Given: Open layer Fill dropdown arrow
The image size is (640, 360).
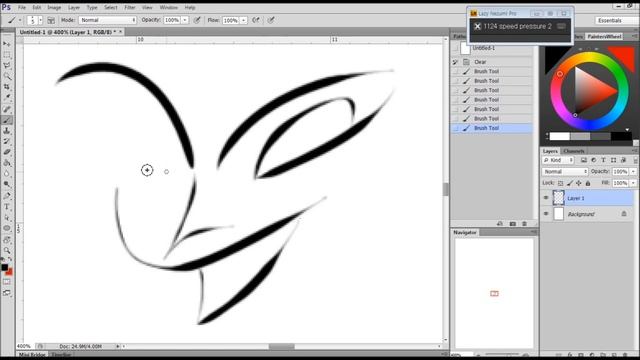Looking at the screenshot, I should coord(633,183).
